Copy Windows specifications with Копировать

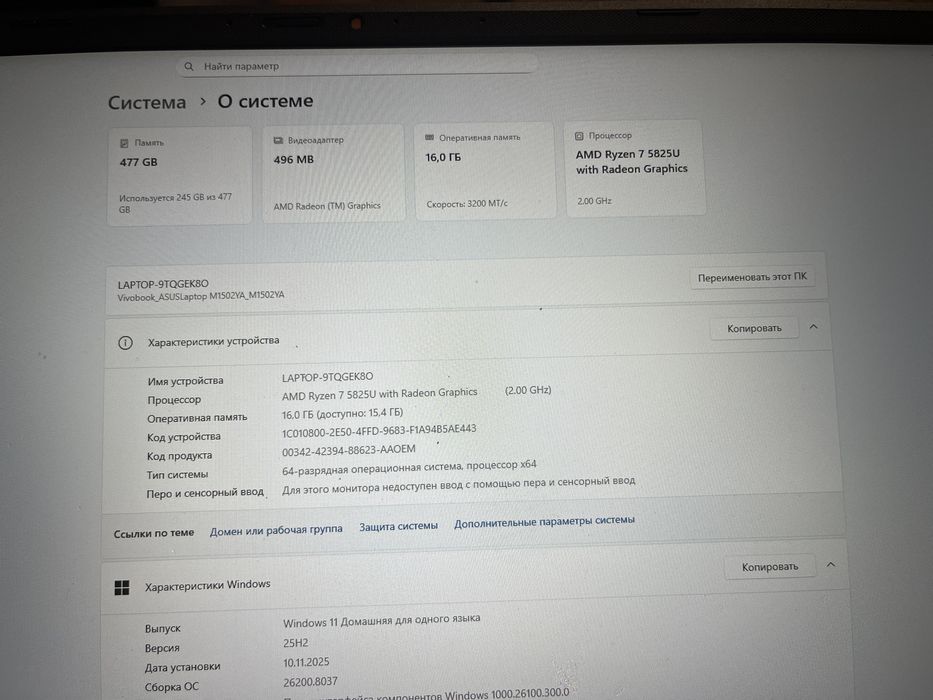coord(769,567)
